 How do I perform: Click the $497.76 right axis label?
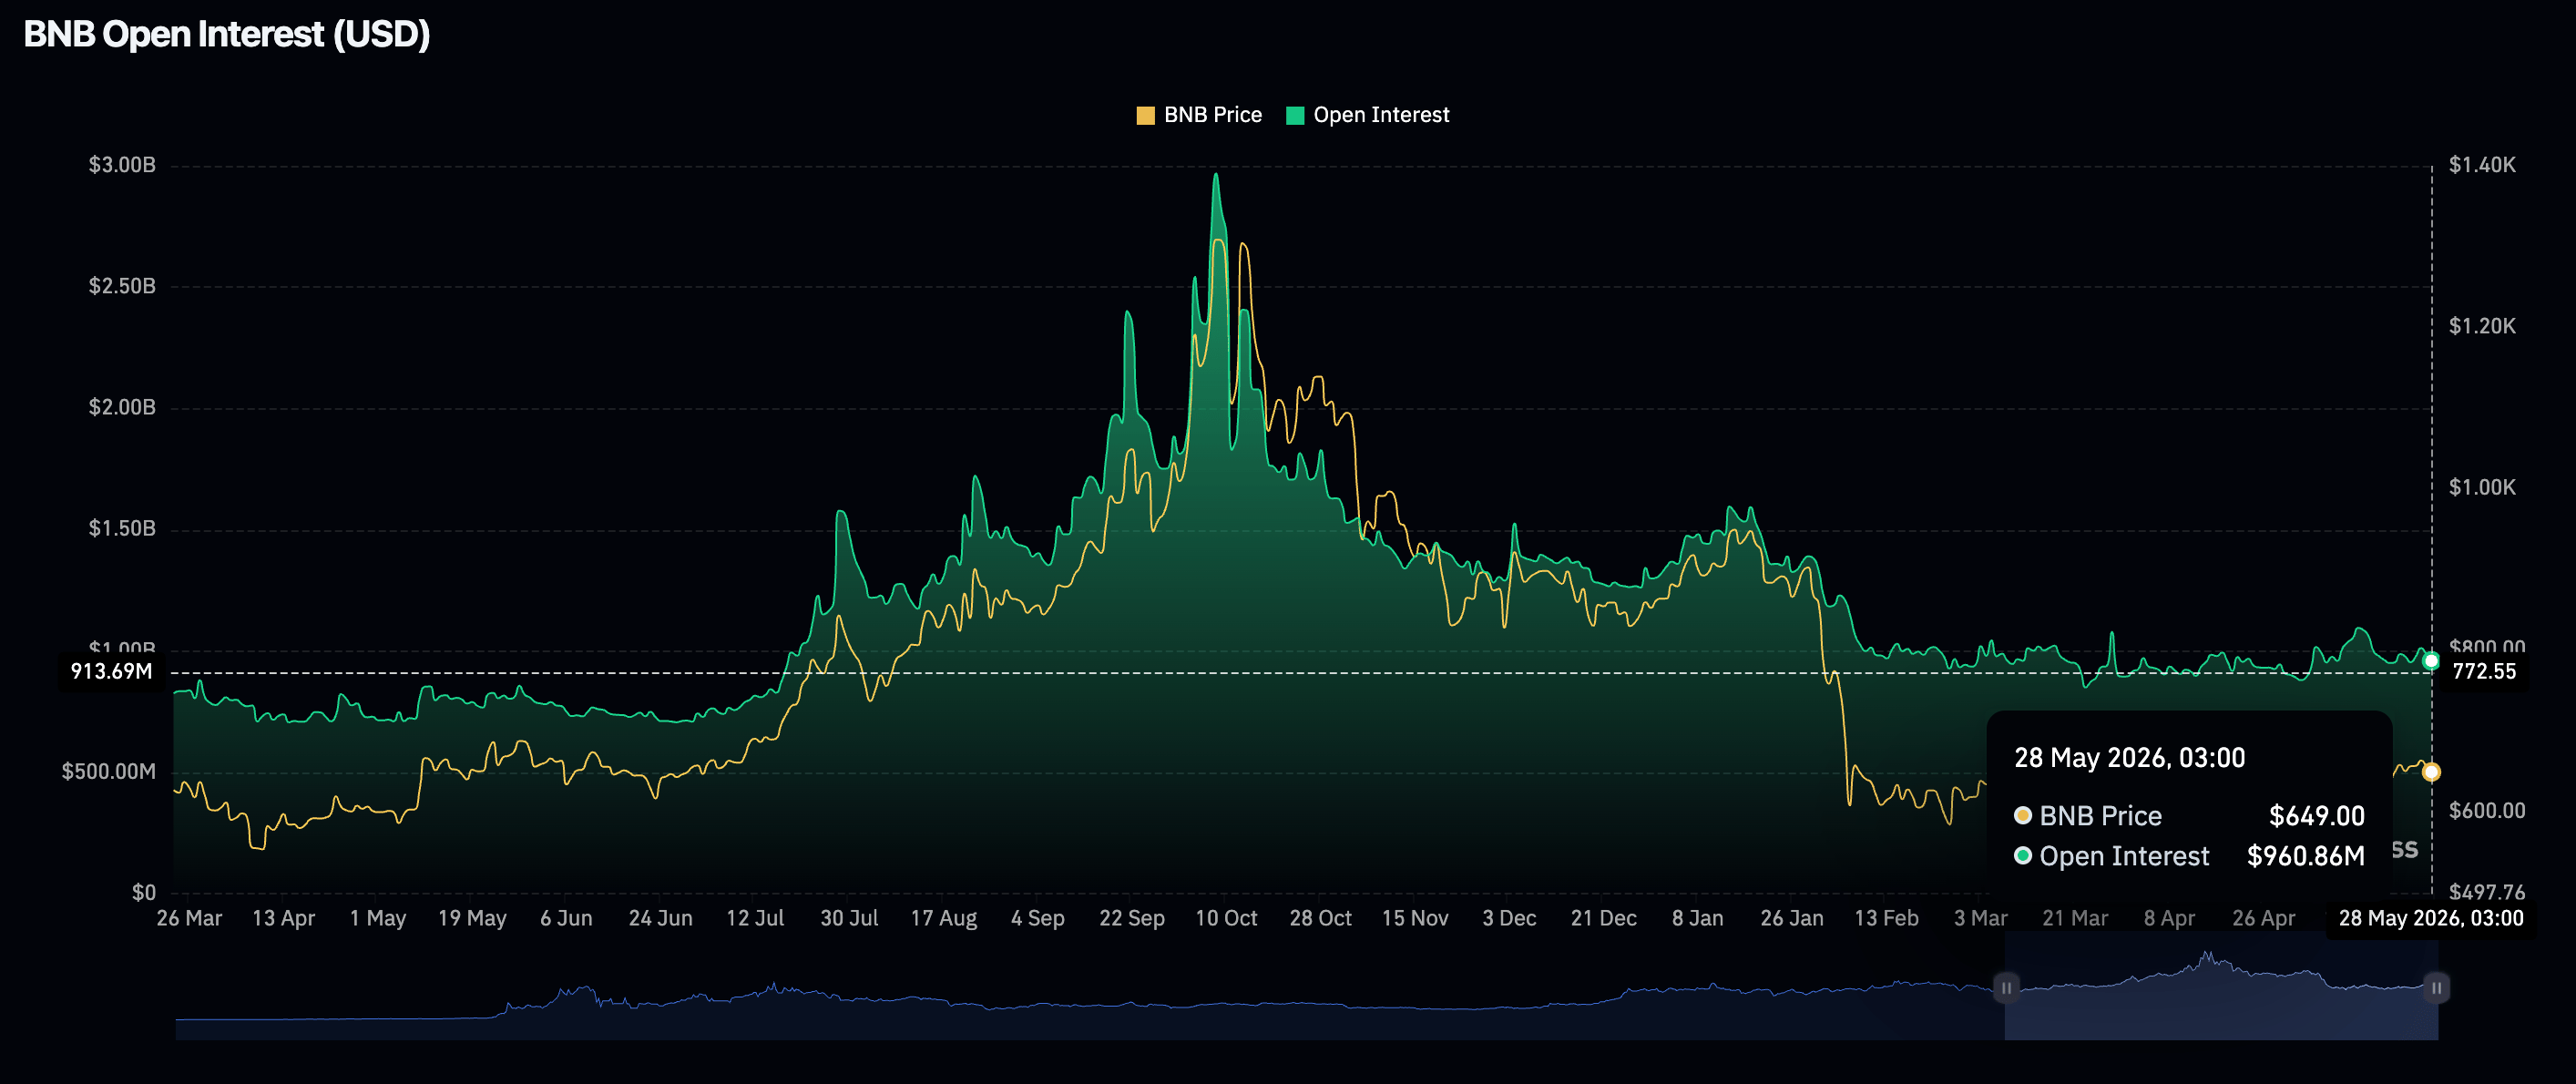coord(2487,892)
